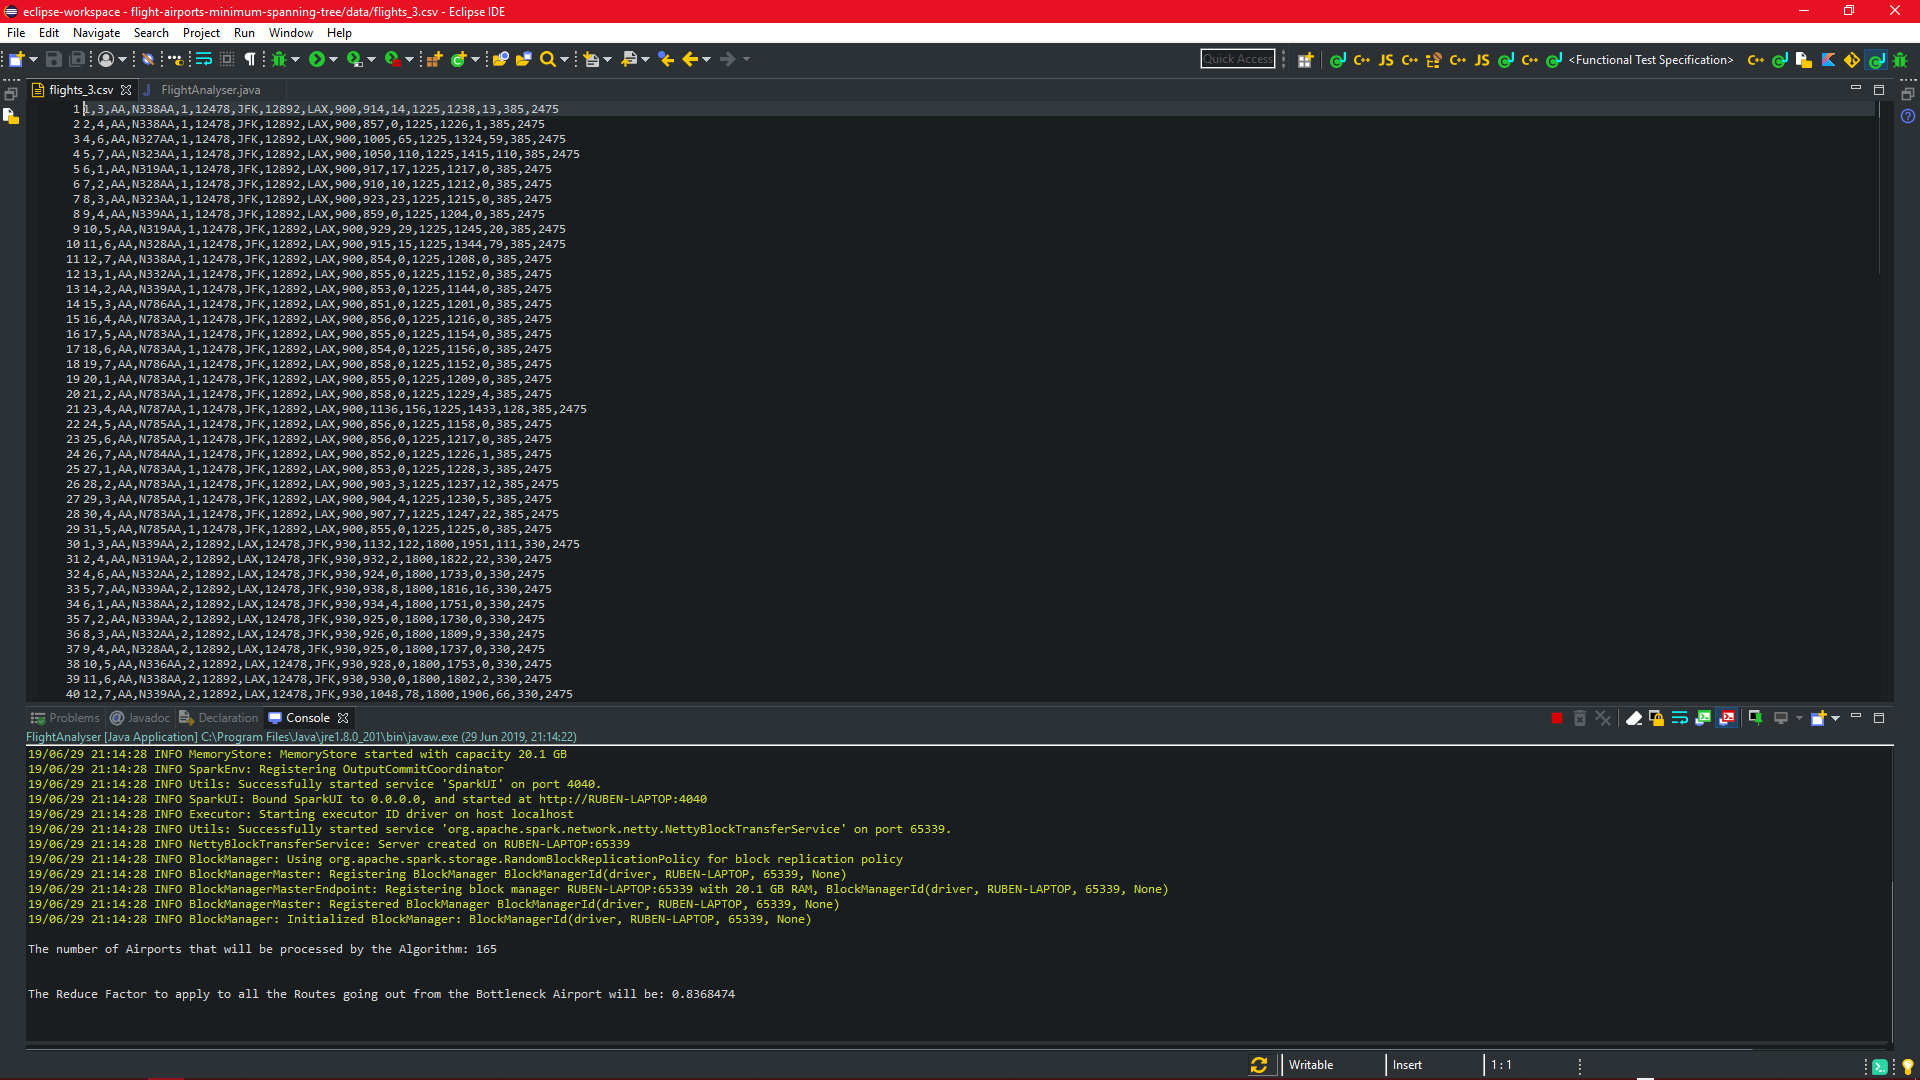Click the Quick Access search input field
This screenshot has width=1920, height=1080.
[1237, 58]
